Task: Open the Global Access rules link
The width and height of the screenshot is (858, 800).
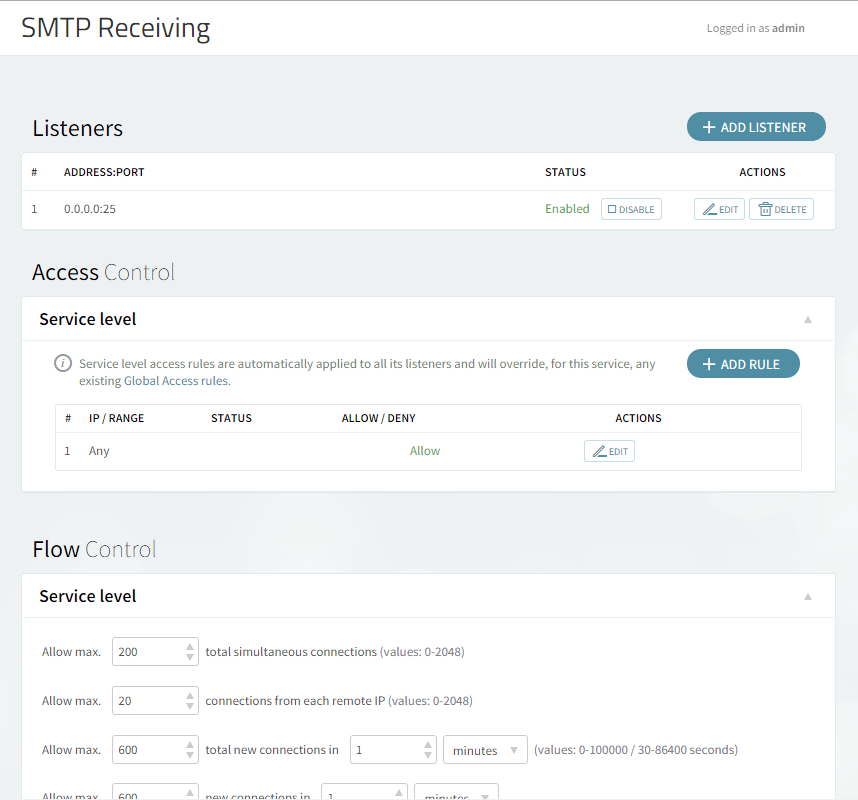Action: [x=160, y=381]
